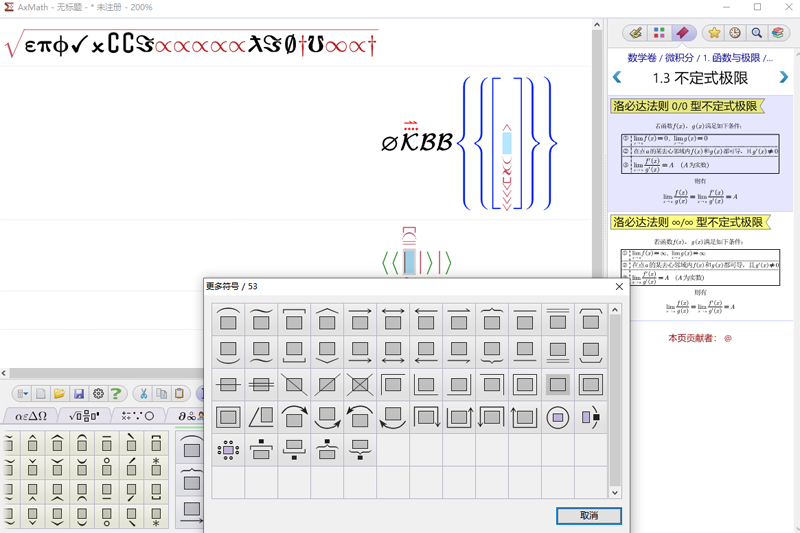The width and height of the screenshot is (800, 533).
Task: Click 取消 to cancel symbols dialog
Action: 589,516
